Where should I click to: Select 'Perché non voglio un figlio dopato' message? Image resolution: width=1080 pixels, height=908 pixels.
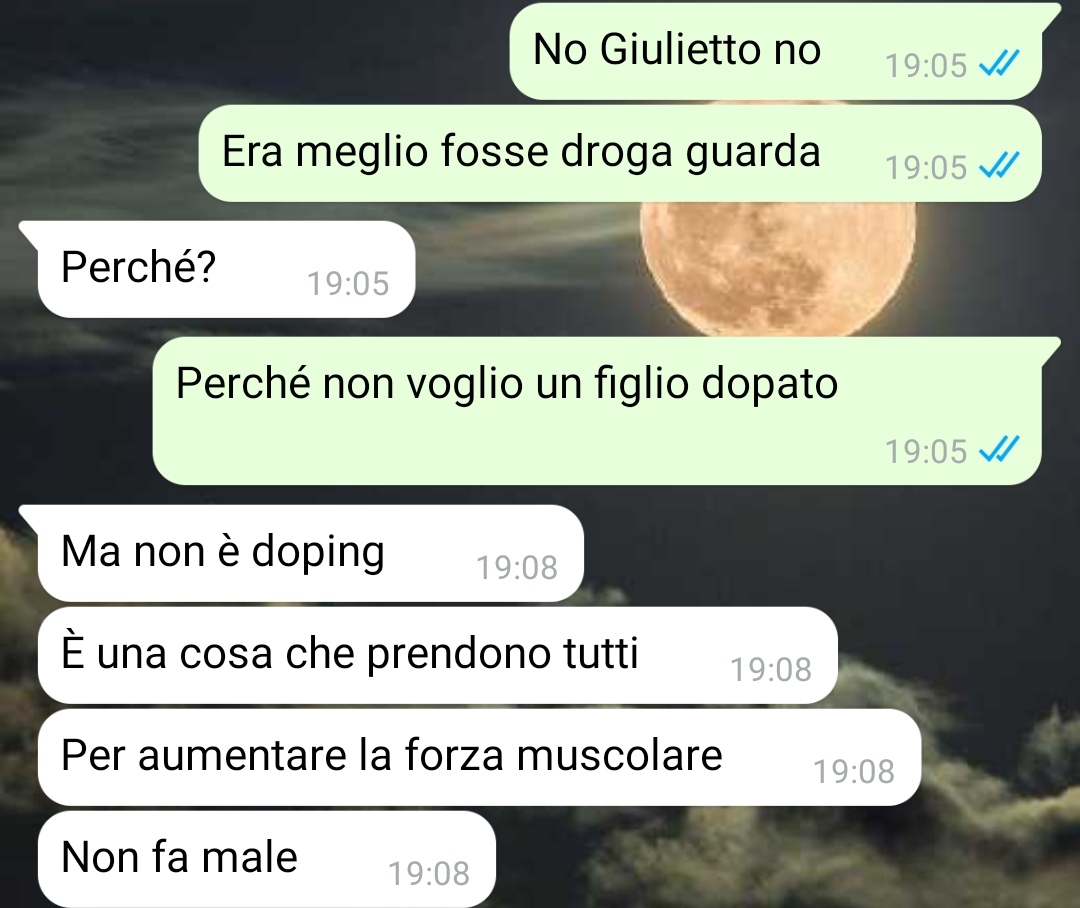[x=597, y=411]
